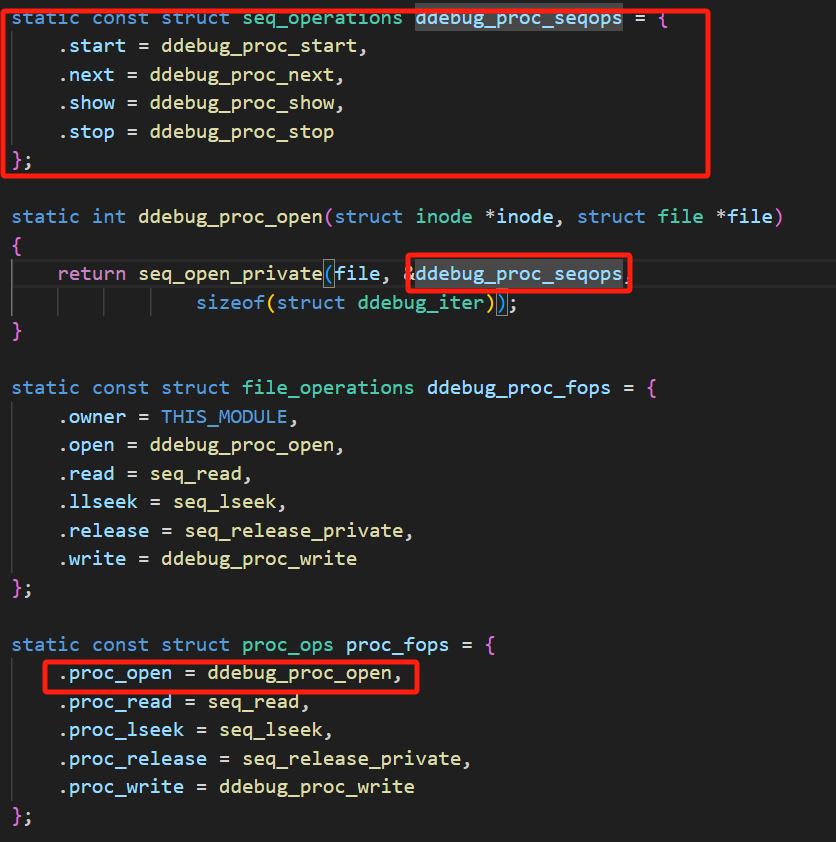Select the seq_operations type name
Image resolution: width=836 pixels, height=842 pixels.
click(x=322, y=18)
